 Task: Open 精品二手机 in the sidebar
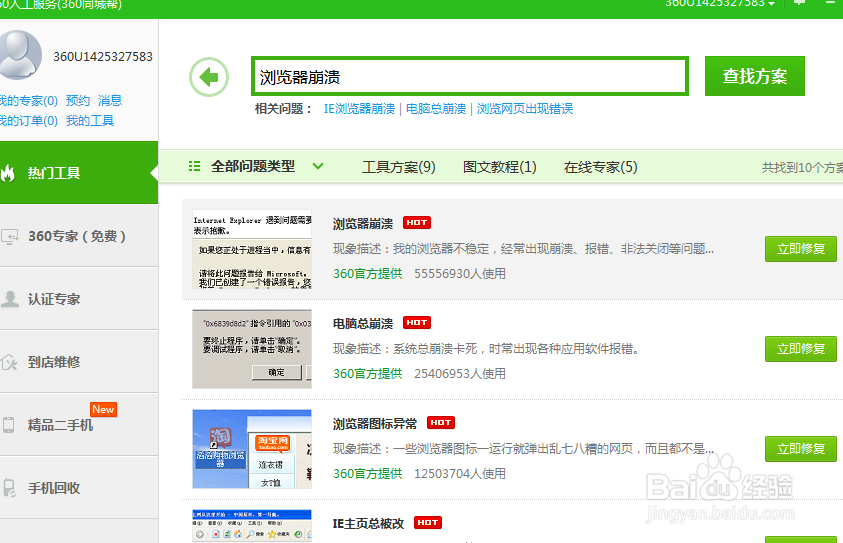click(x=79, y=425)
